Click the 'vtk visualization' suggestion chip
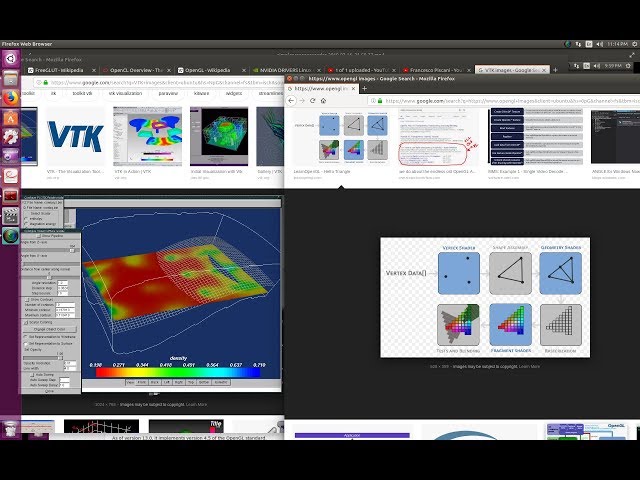Viewport: 640px width, 480px height. click(125, 93)
